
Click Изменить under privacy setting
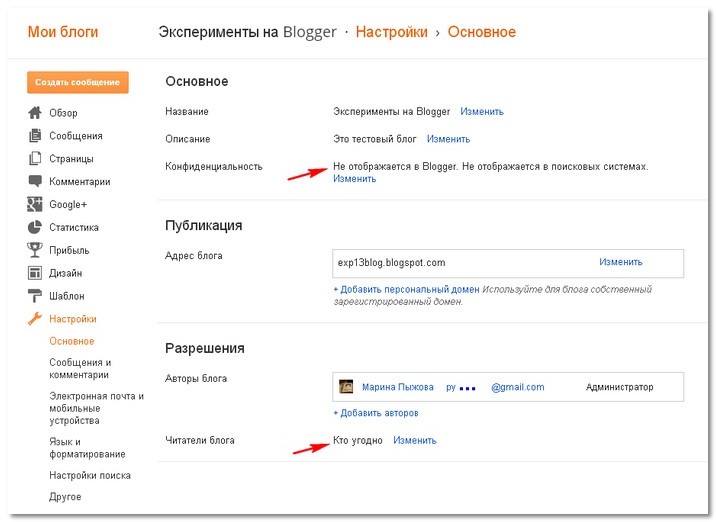pos(354,179)
